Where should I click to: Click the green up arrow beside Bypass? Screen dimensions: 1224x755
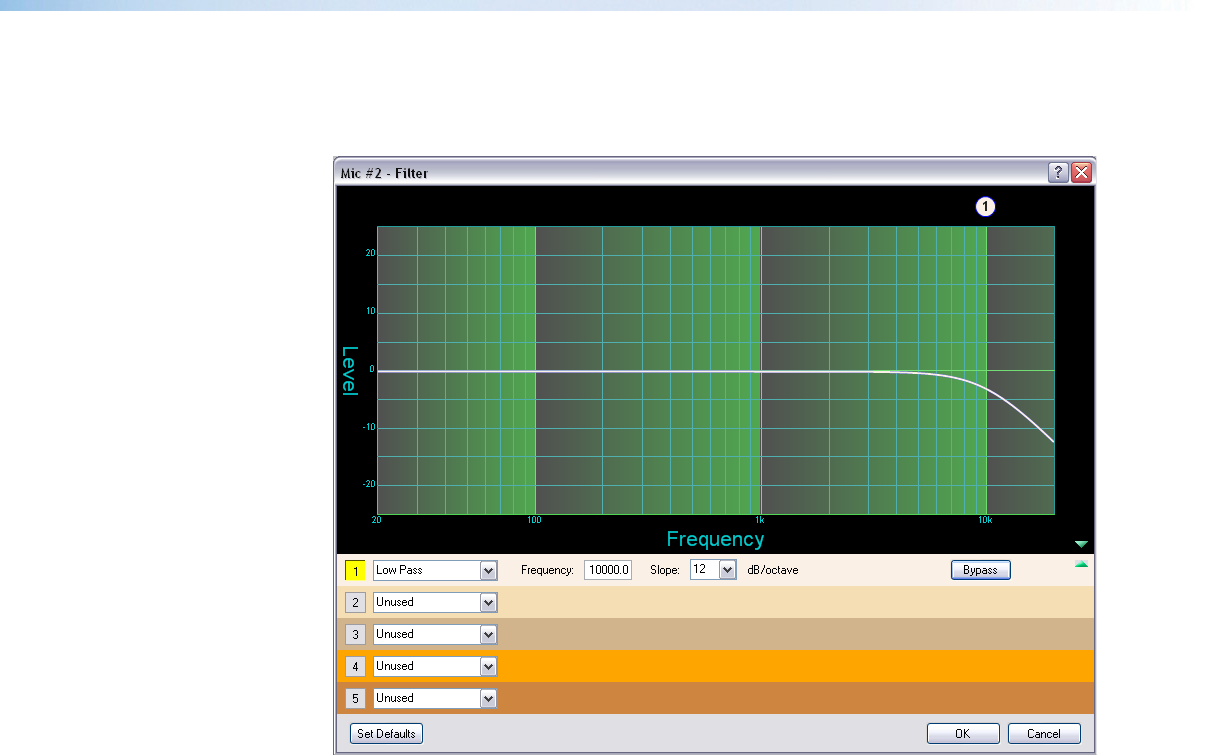click(1080, 564)
